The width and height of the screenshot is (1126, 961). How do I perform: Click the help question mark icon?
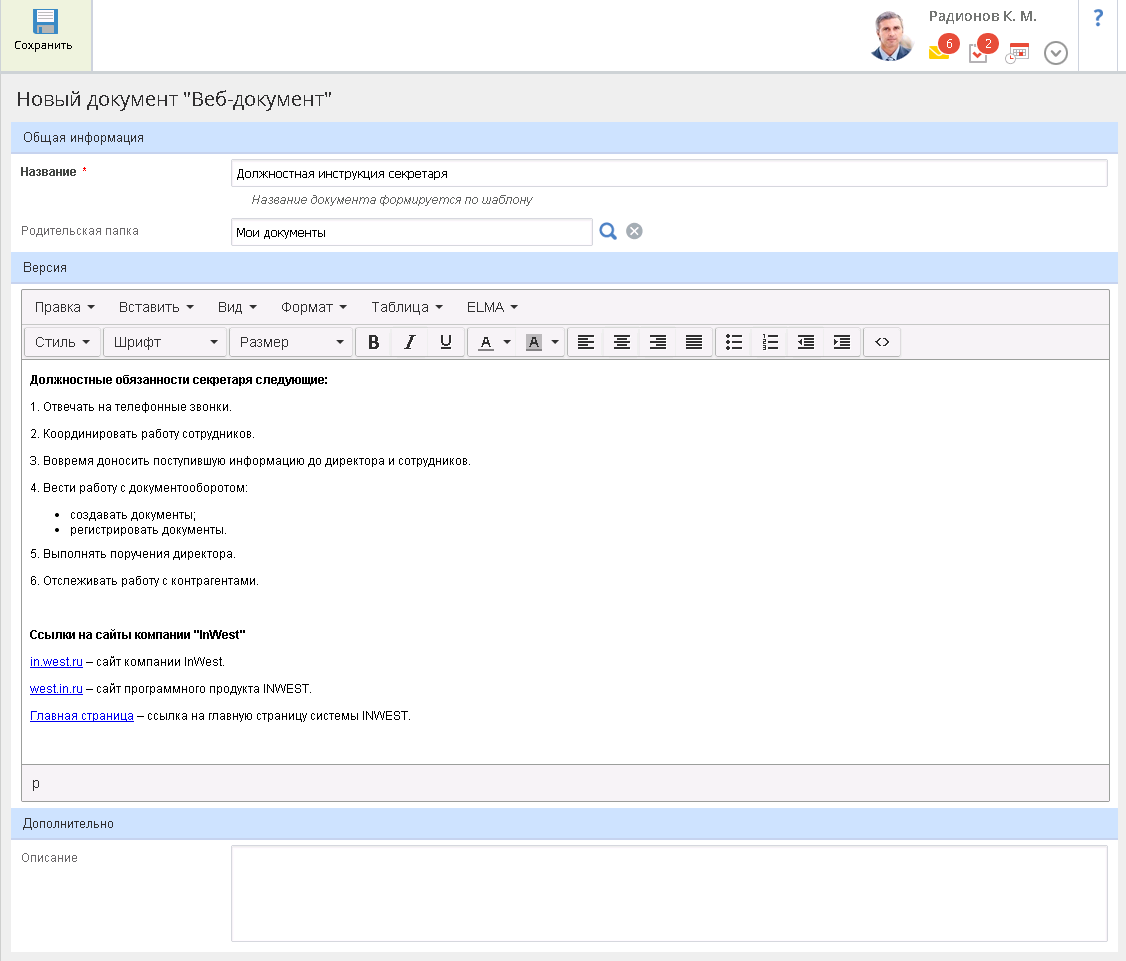coord(1098,18)
